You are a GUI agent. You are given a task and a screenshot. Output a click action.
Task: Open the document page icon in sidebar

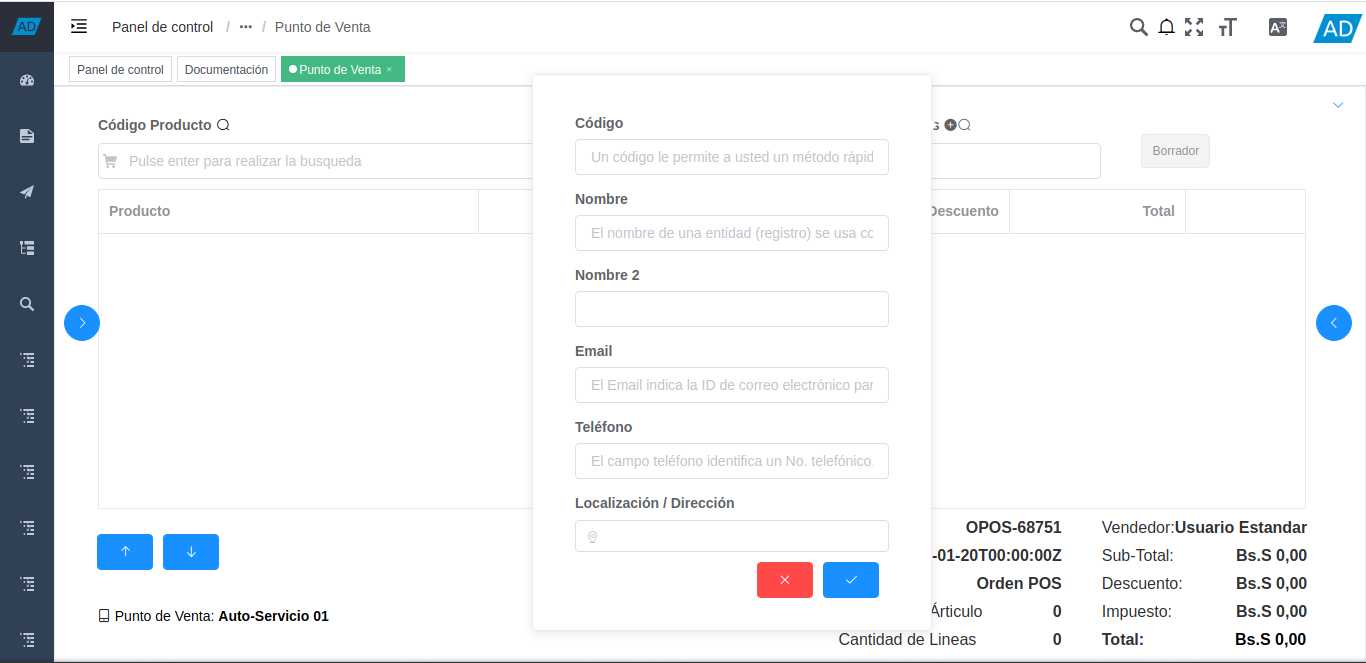[27, 136]
